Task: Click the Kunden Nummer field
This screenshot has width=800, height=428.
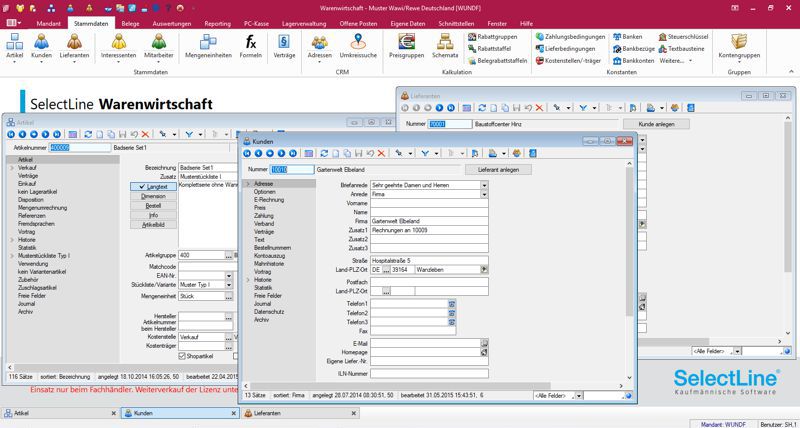Action: point(292,169)
